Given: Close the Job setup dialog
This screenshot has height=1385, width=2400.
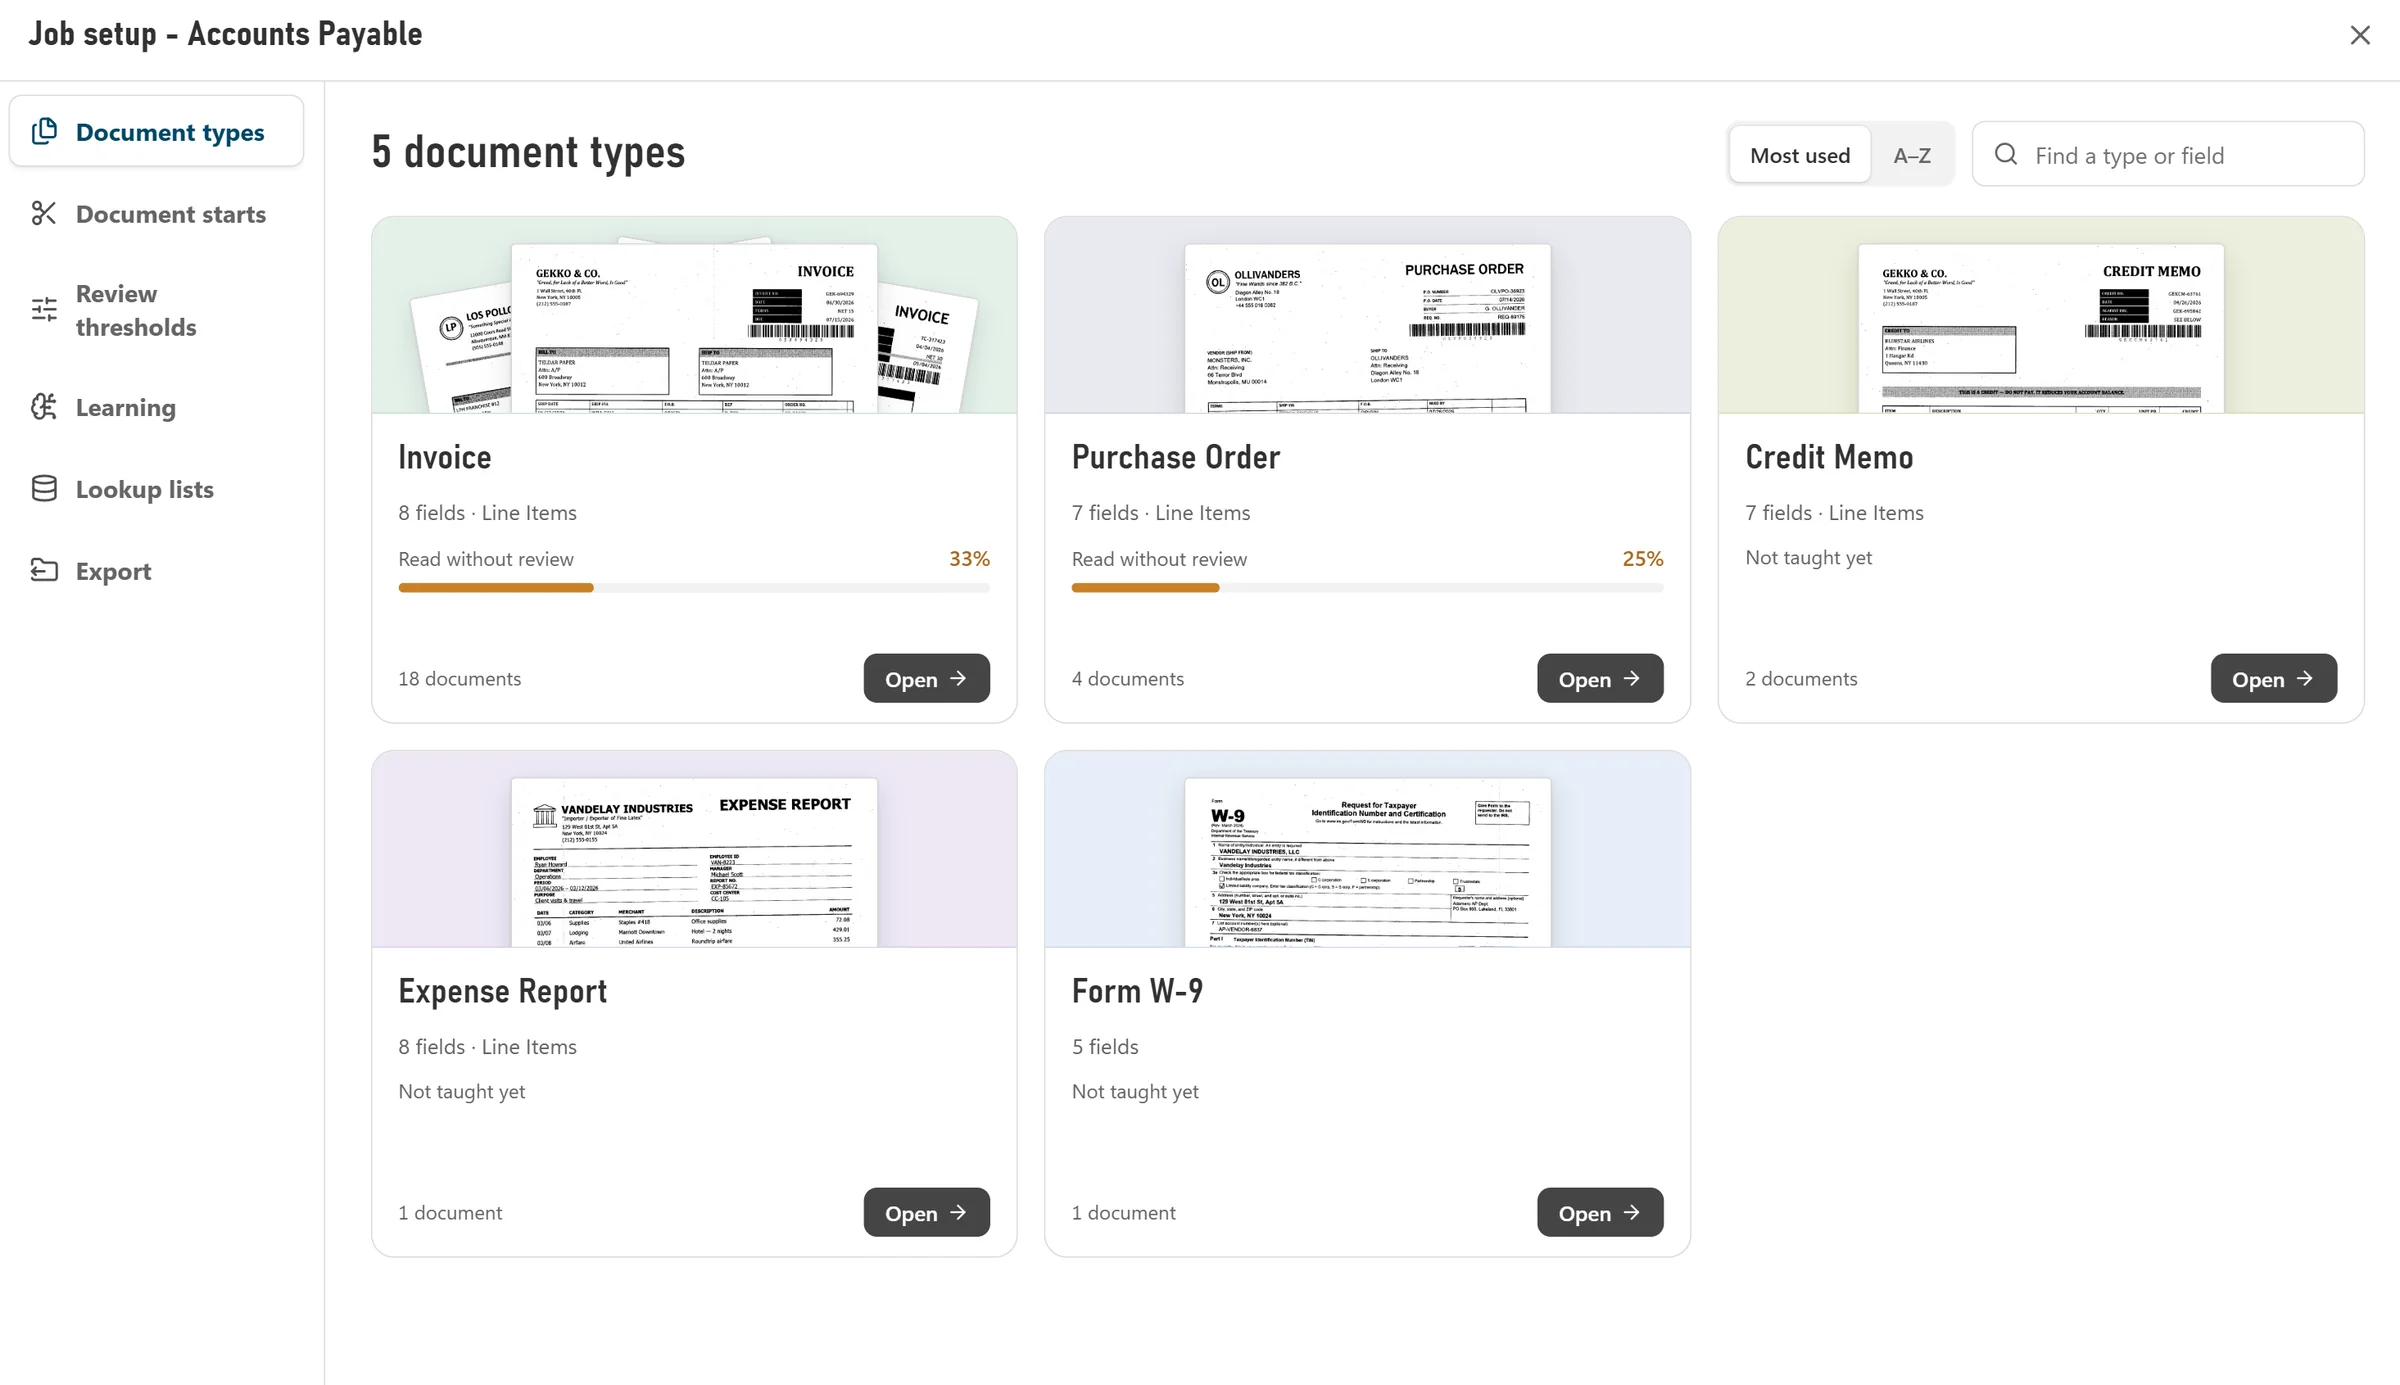Looking at the screenshot, I should 2360,35.
